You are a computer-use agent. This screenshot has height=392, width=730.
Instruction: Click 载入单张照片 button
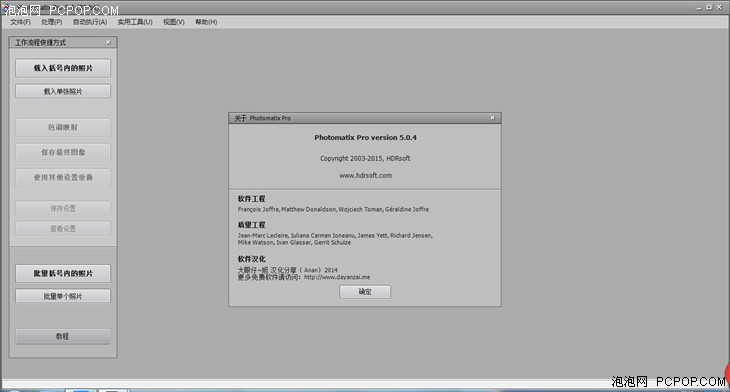click(x=63, y=91)
